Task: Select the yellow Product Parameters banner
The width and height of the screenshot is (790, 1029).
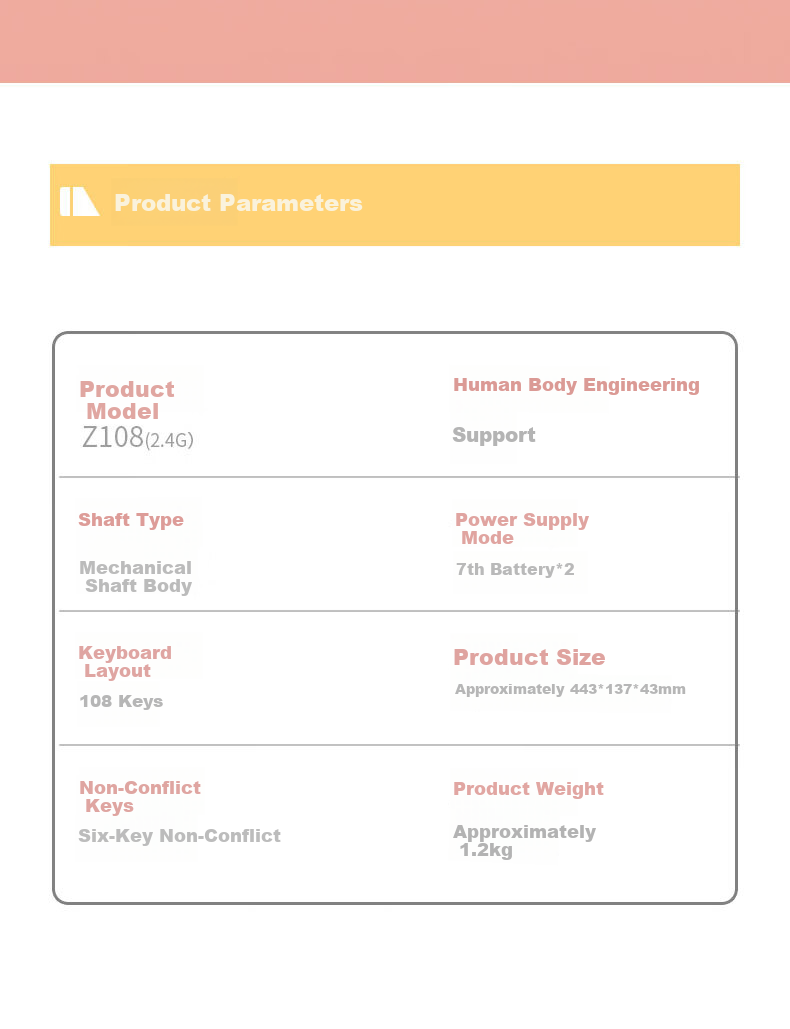Action: (395, 205)
